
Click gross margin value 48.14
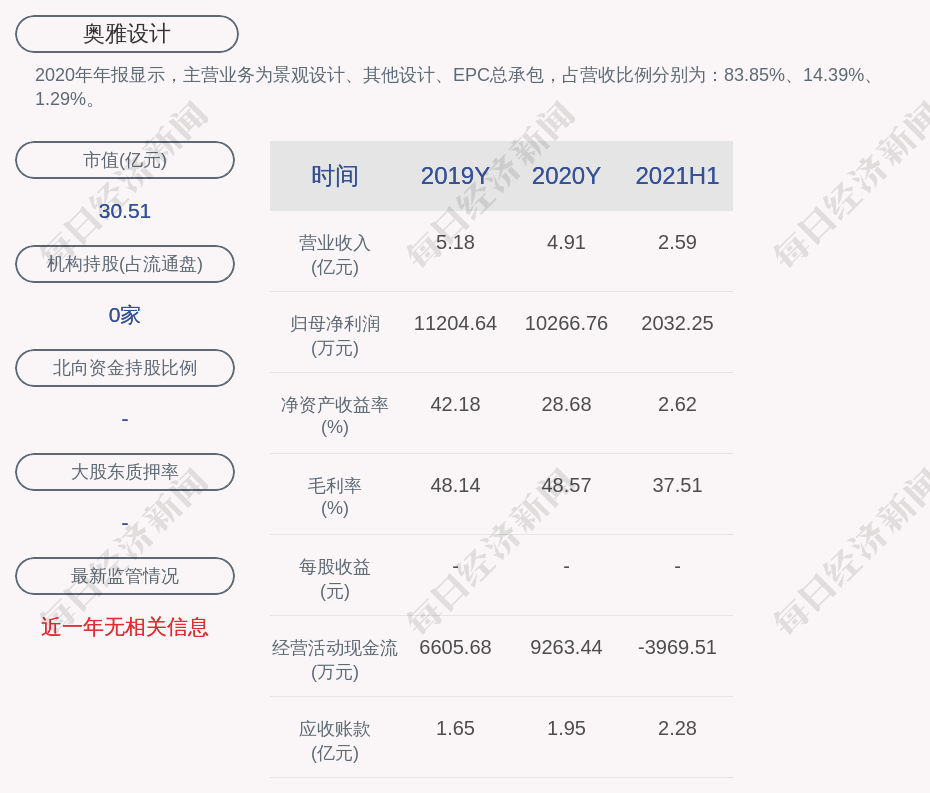tap(455, 485)
